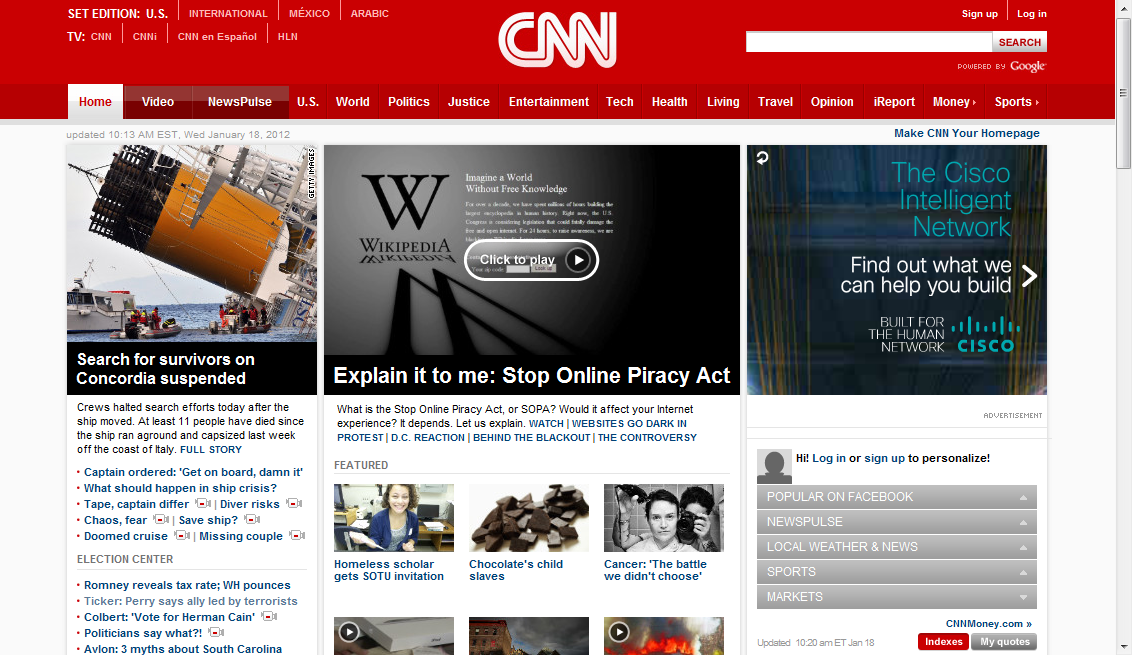Image resolution: width=1132 pixels, height=655 pixels.
Task: Switch edition to México
Action: (x=309, y=14)
